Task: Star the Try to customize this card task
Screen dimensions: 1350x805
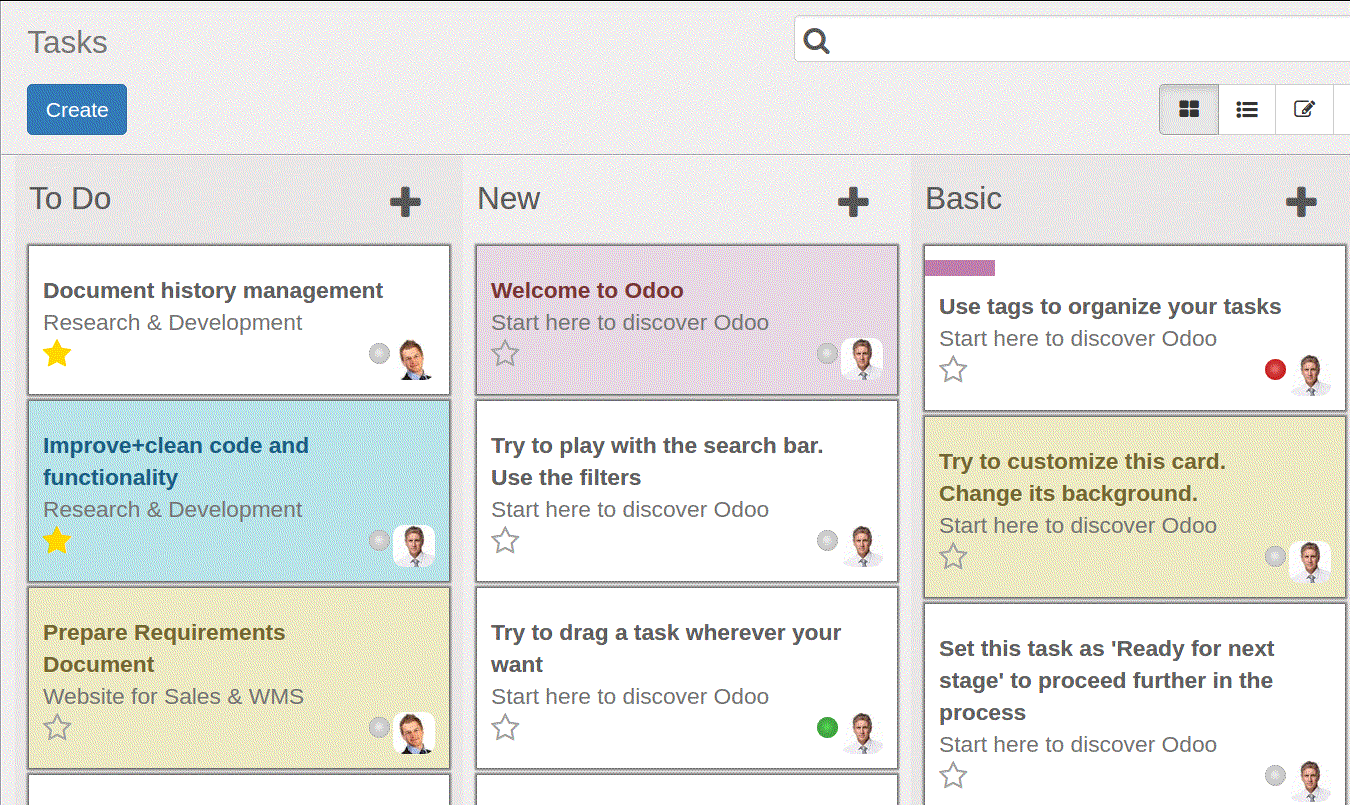Action: pyautogui.click(x=953, y=556)
